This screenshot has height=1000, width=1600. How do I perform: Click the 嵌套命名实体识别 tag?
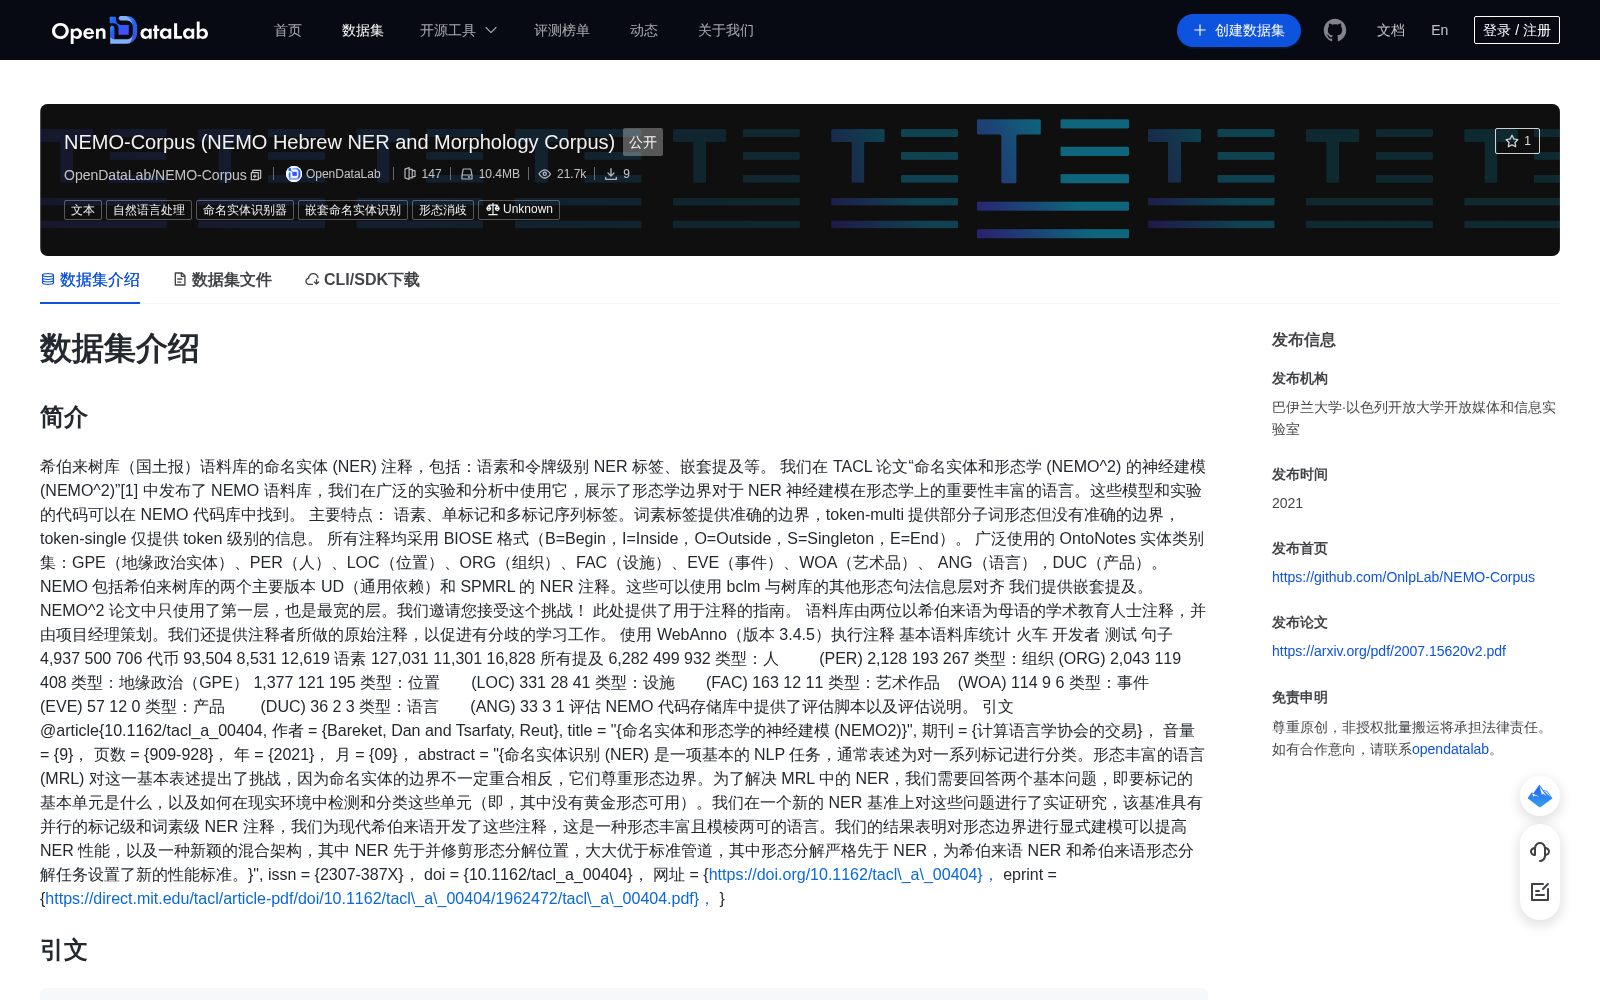point(353,210)
